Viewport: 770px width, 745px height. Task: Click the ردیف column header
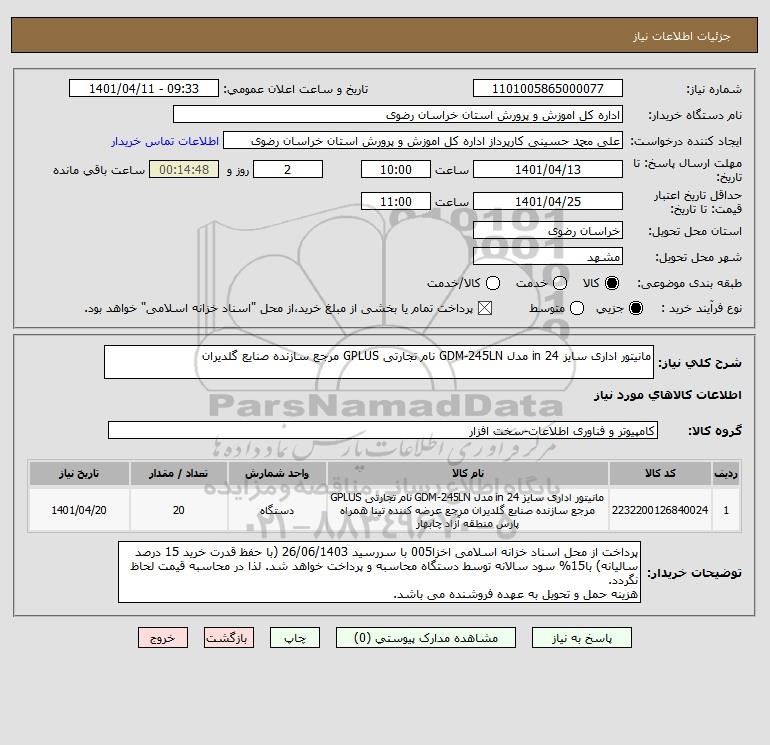click(x=726, y=473)
